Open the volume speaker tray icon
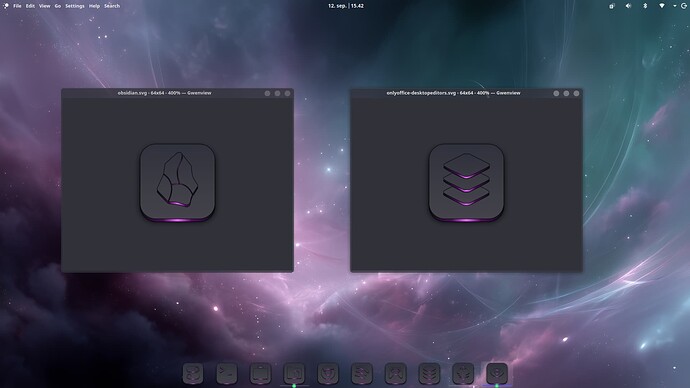 coord(628,6)
